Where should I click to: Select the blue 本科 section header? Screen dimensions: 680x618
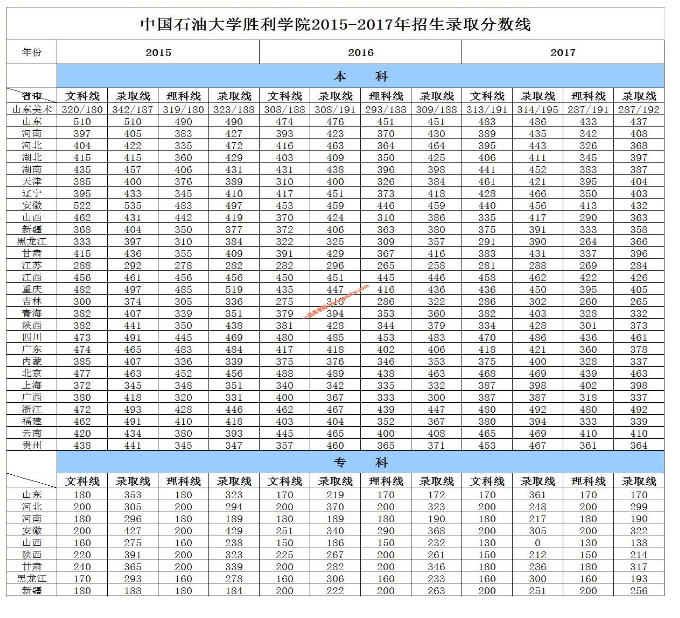pos(360,76)
